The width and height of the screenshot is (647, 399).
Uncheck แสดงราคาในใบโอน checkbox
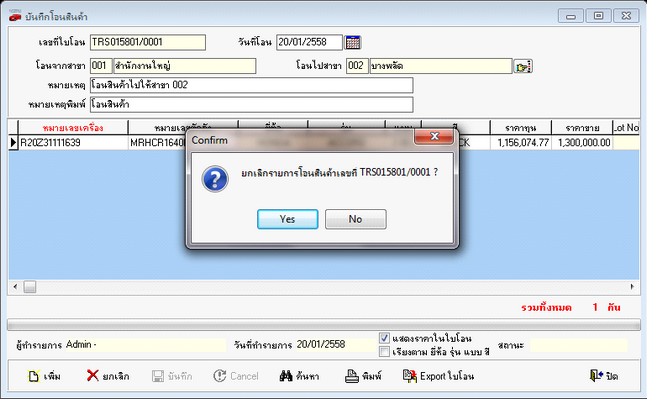coord(384,338)
